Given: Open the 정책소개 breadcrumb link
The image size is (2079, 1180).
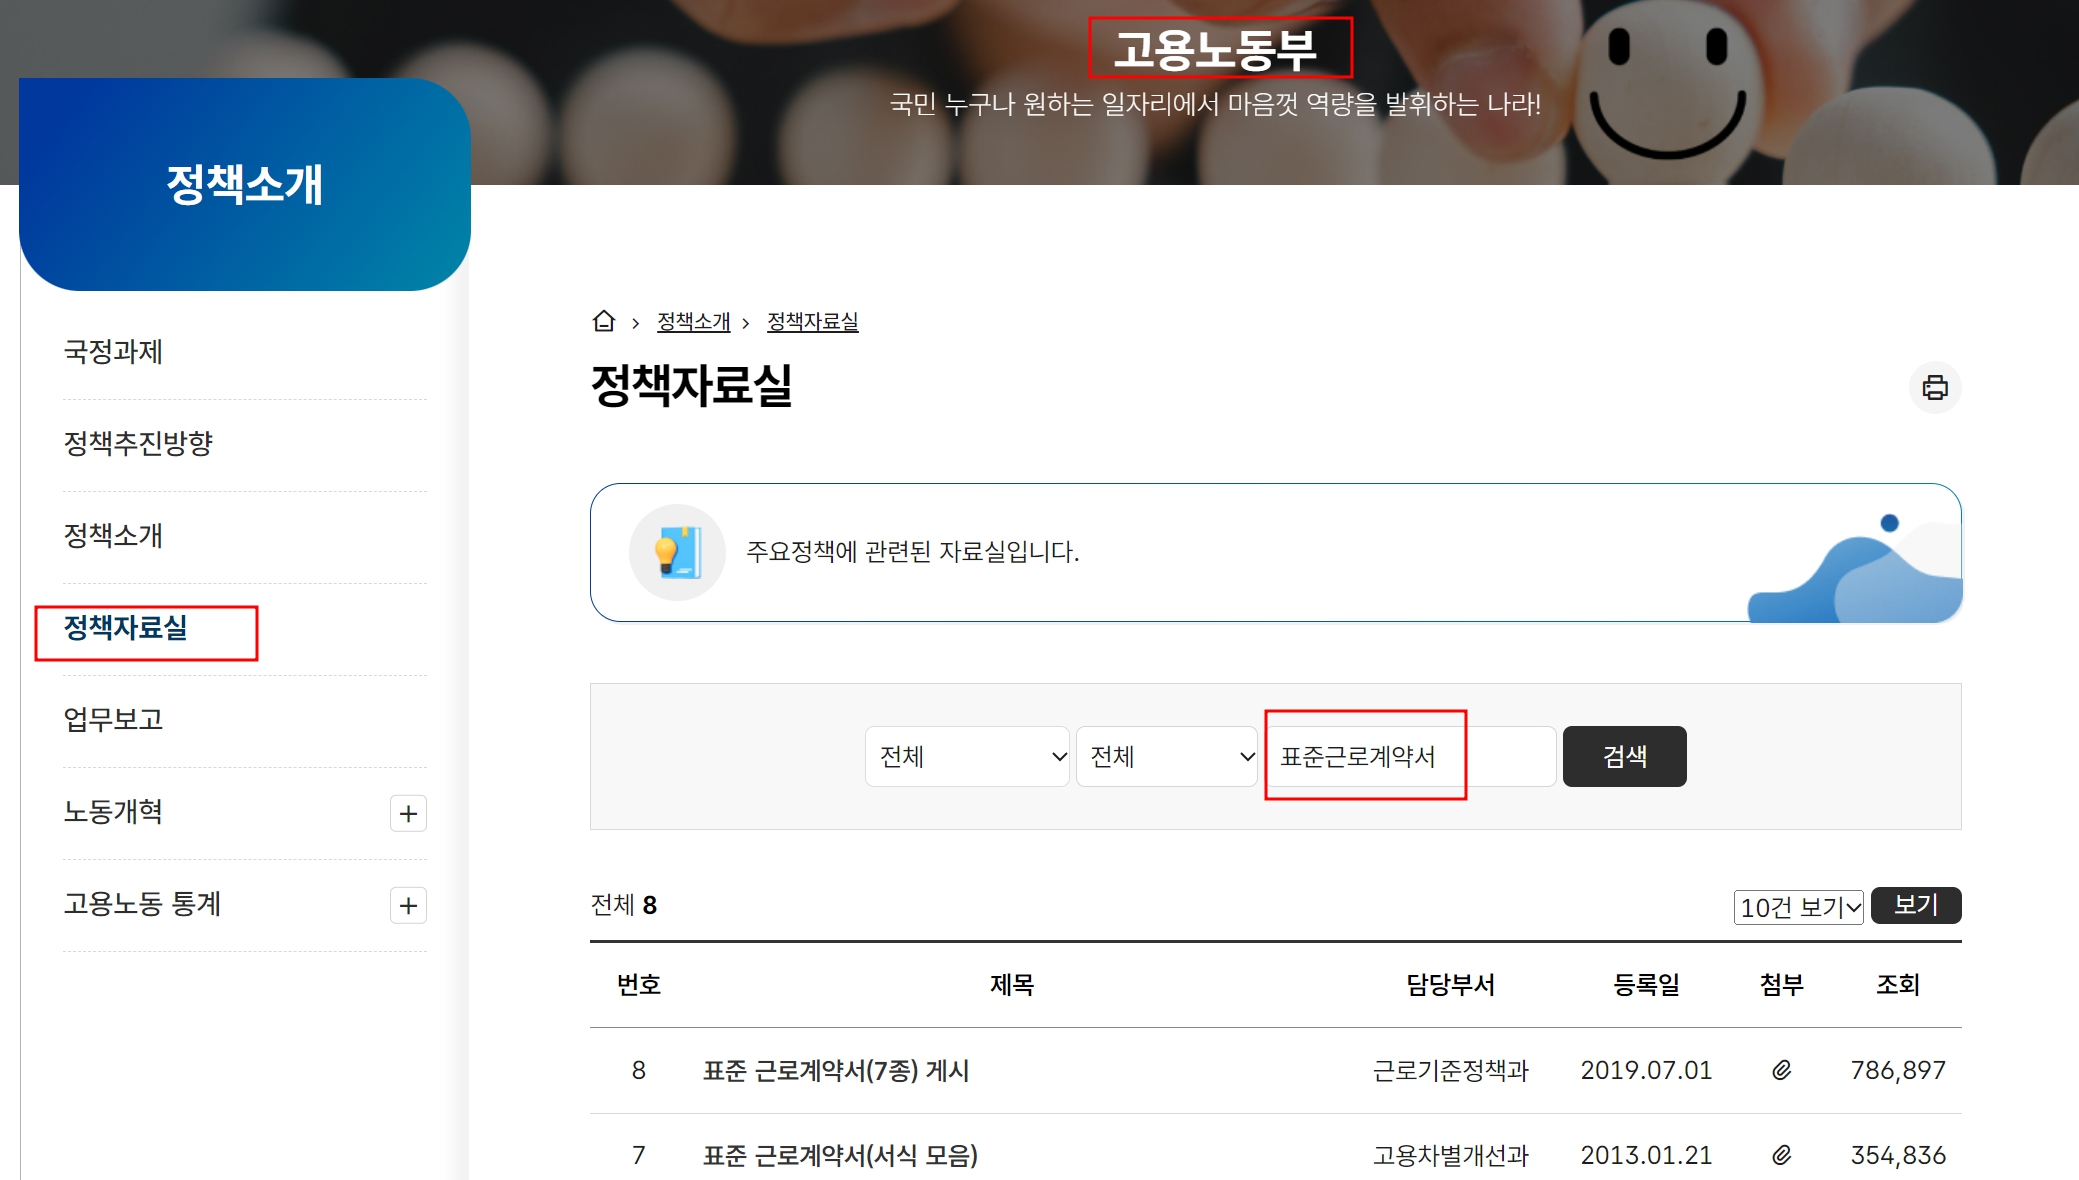Looking at the screenshot, I should (693, 322).
